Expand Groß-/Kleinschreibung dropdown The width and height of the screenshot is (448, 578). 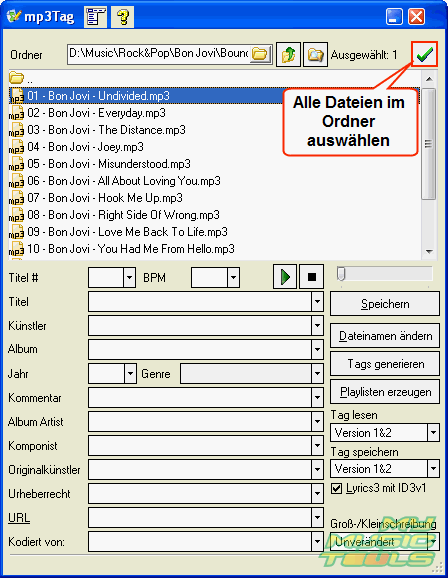[x=433, y=542]
